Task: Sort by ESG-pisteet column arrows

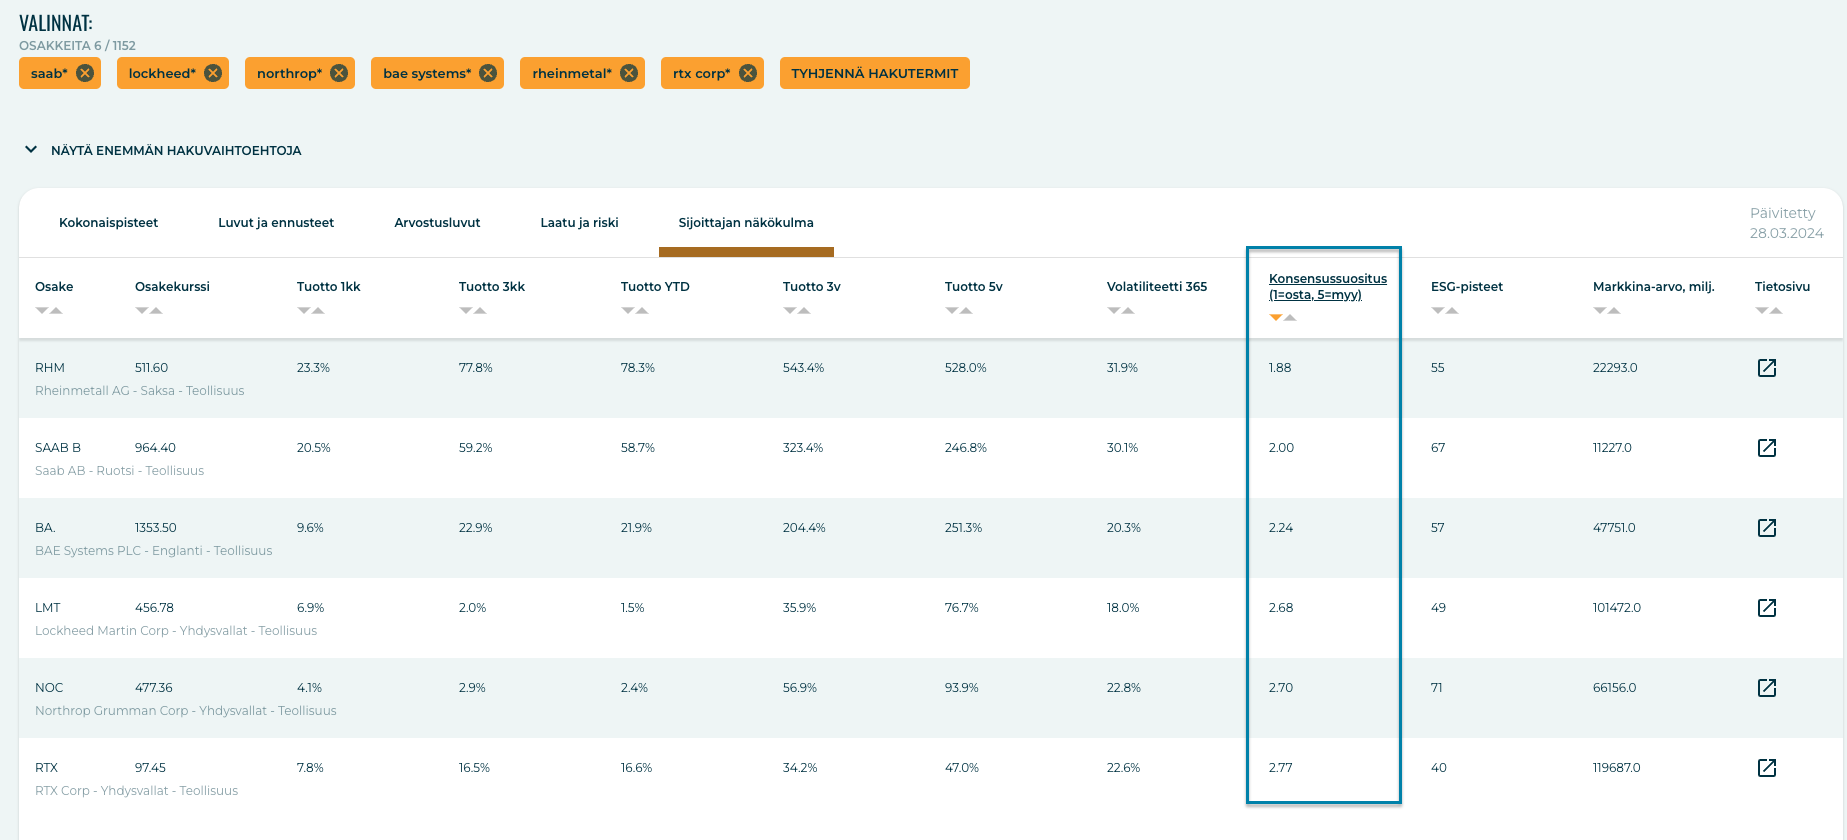Action: point(1445,310)
